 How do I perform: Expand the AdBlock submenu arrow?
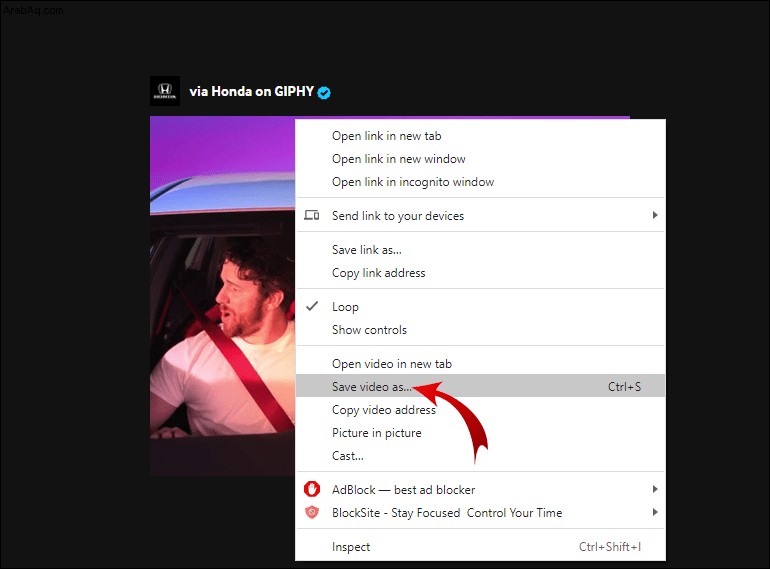pos(655,489)
